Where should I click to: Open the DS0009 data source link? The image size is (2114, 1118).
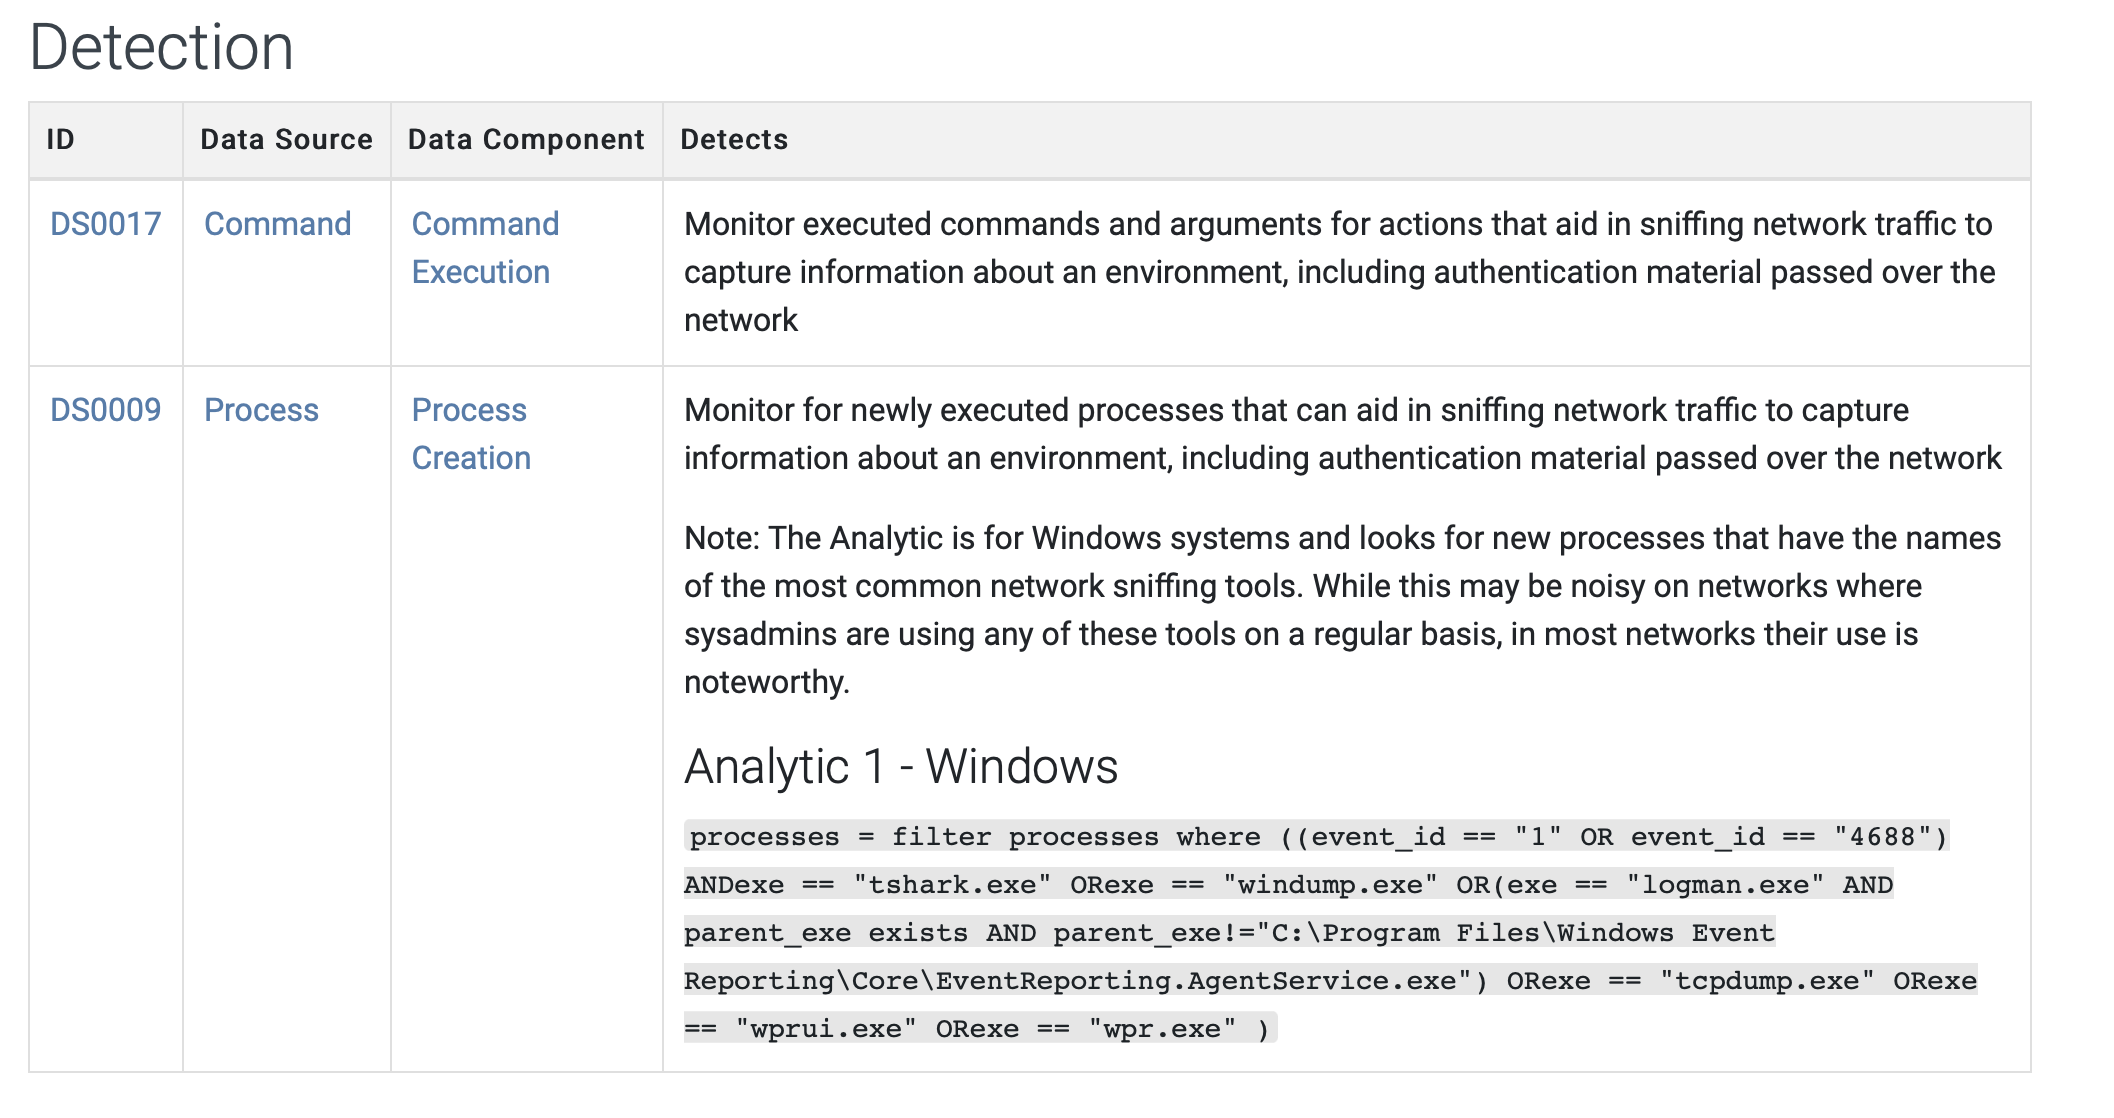(x=105, y=410)
